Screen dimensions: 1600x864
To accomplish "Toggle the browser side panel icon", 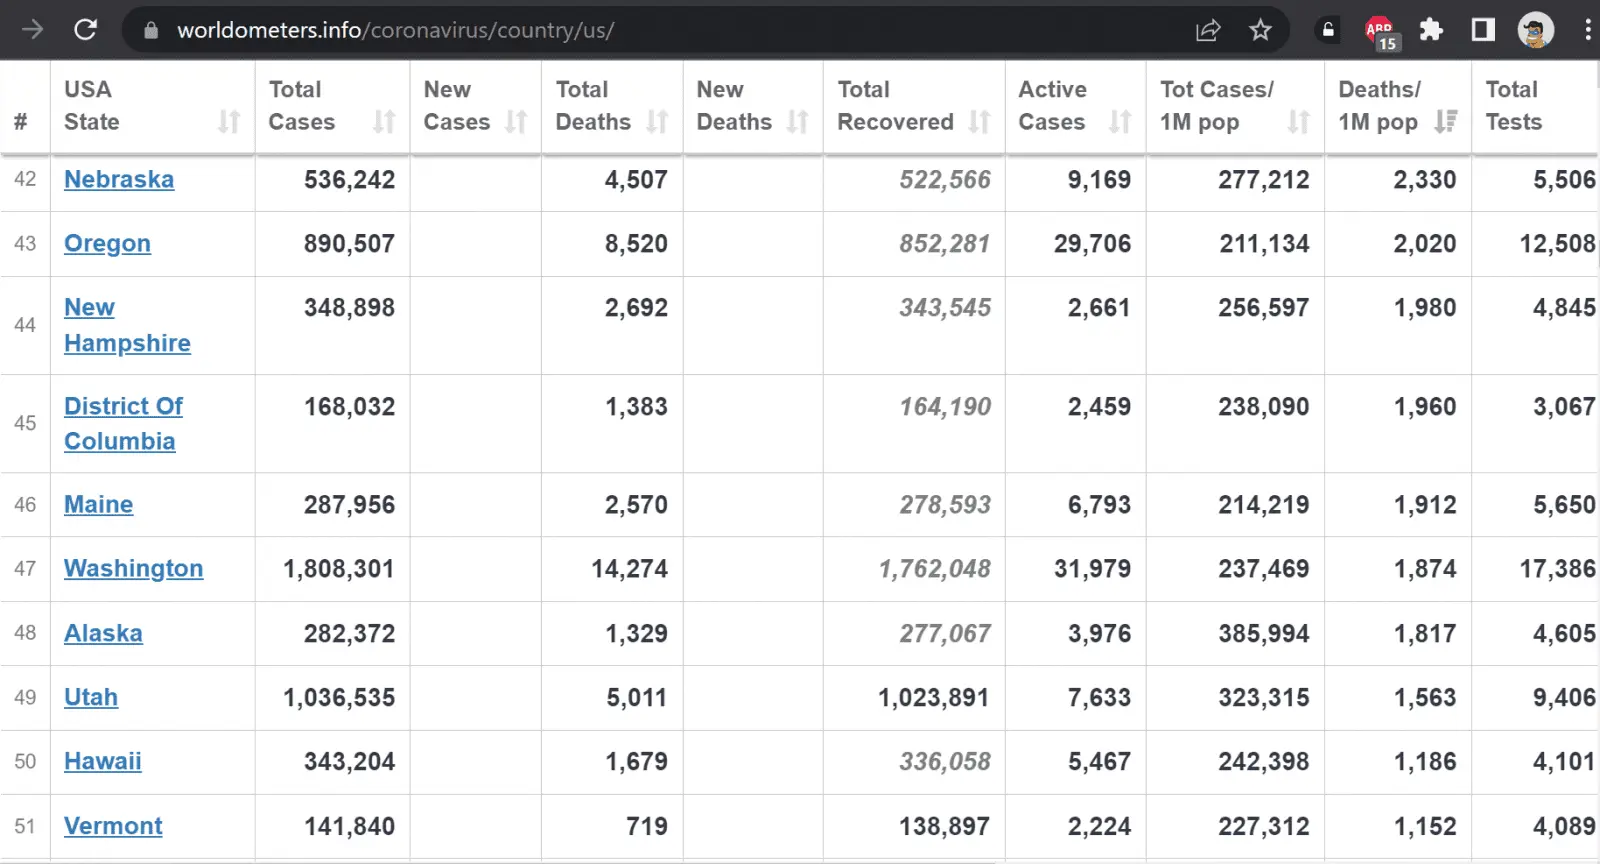I will pos(1483,30).
